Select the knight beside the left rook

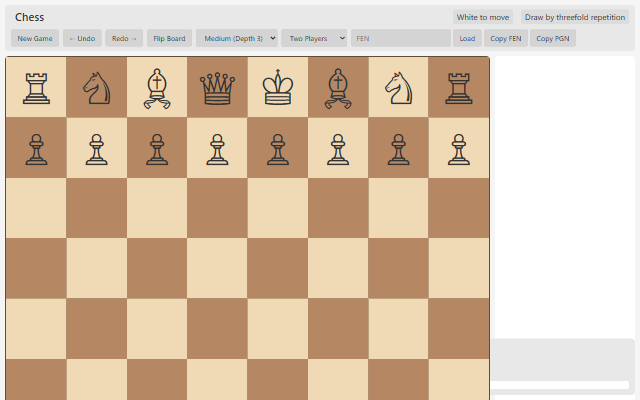[97, 88]
